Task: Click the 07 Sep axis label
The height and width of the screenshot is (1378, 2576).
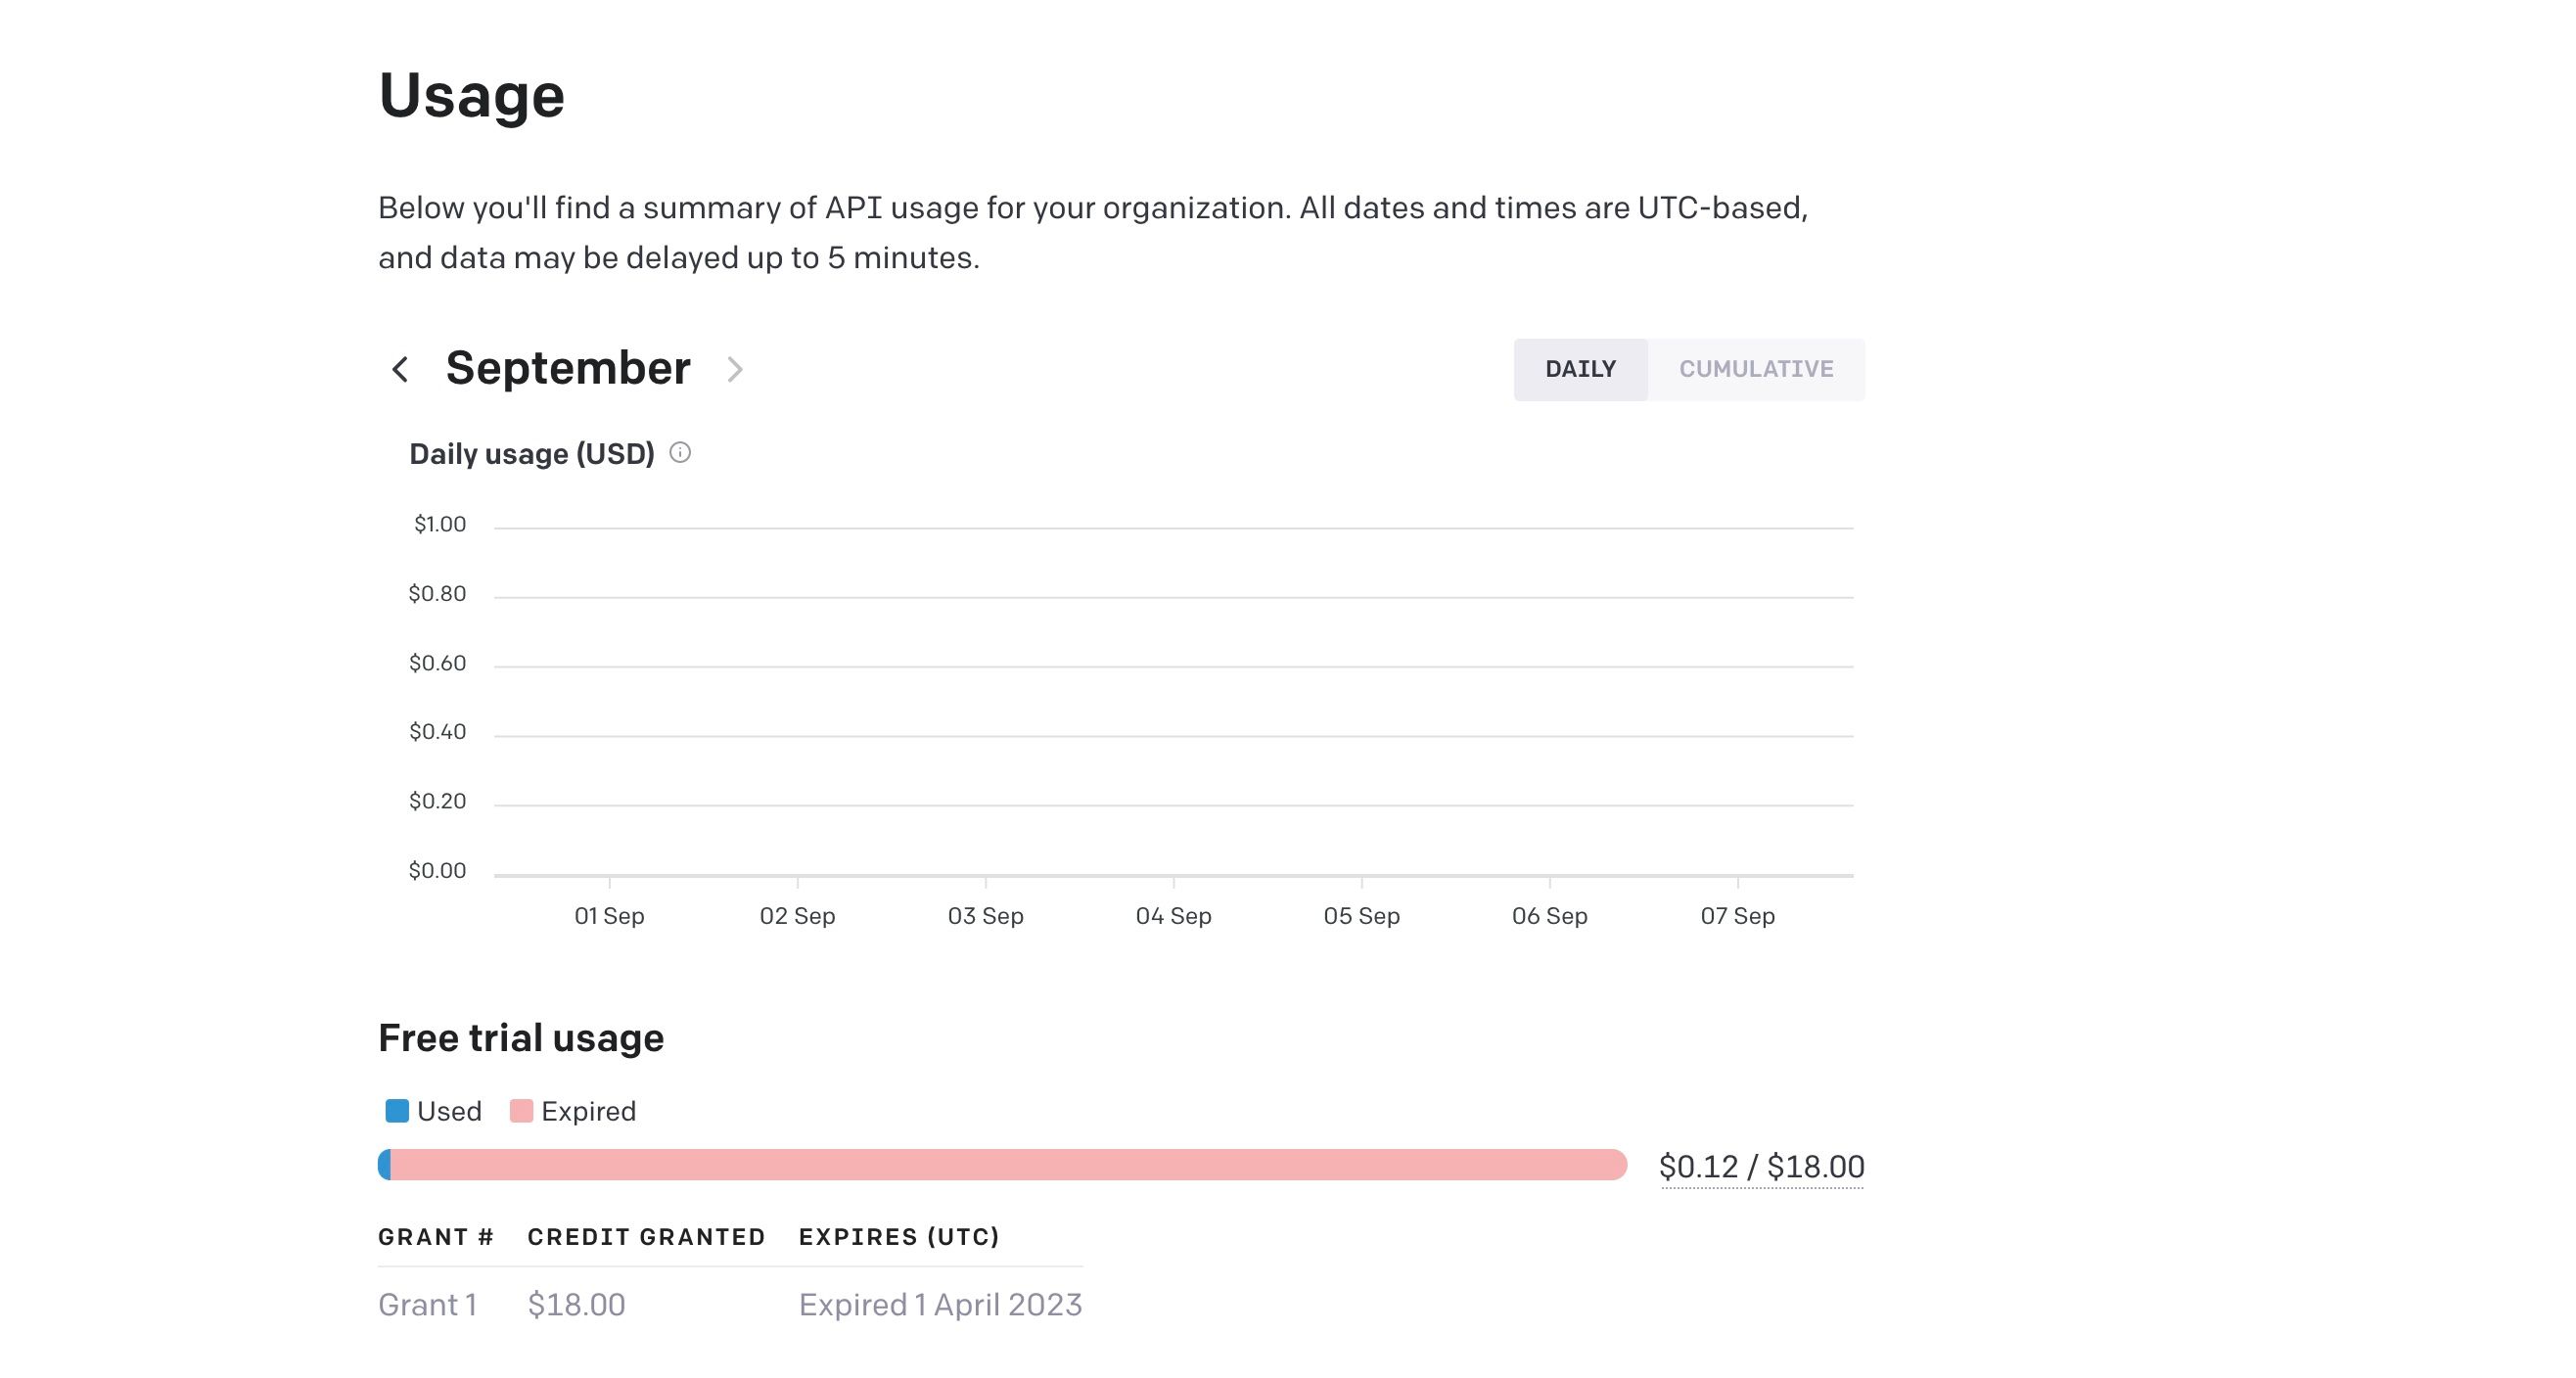Action: point(1738,915)
